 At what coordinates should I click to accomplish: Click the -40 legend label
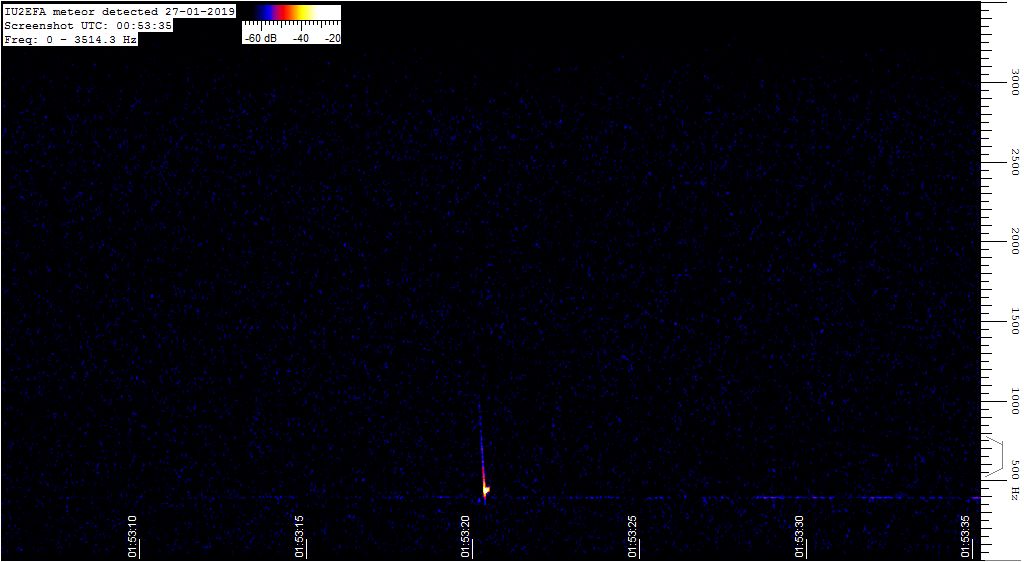(300, 39)
